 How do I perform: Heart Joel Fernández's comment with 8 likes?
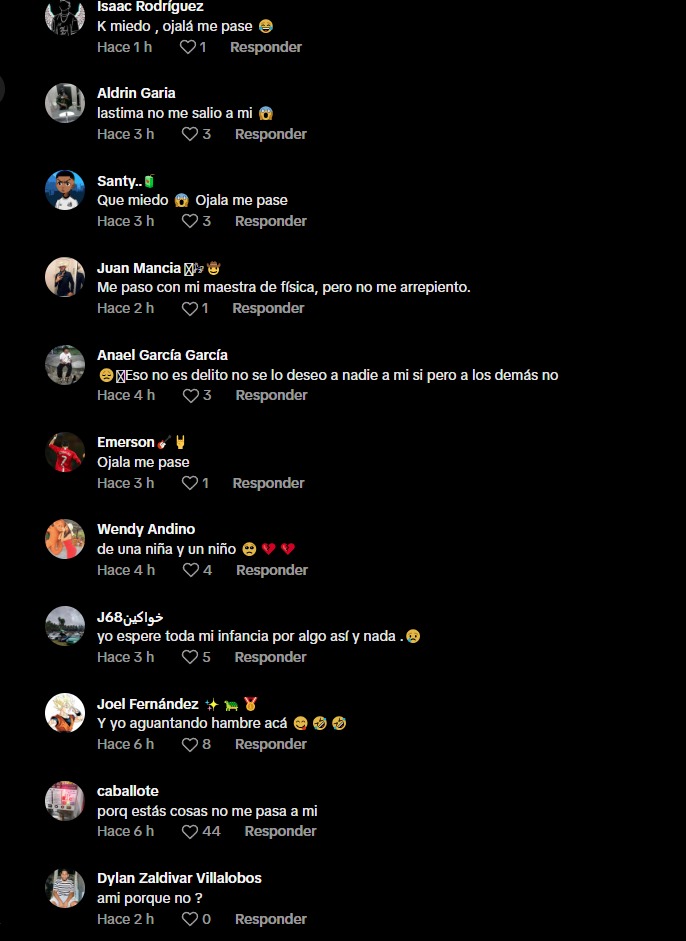190,745
